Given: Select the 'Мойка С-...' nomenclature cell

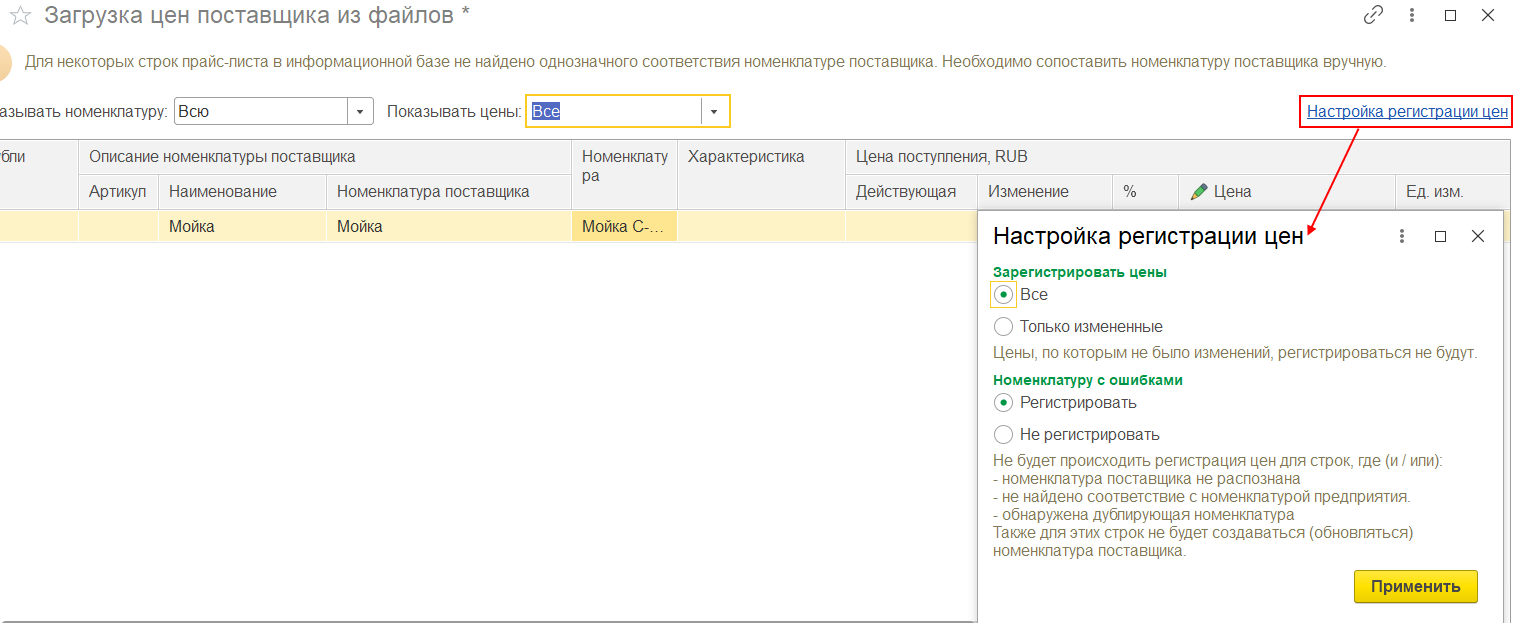Looking at the screenshot, I should tap(623, 226).
